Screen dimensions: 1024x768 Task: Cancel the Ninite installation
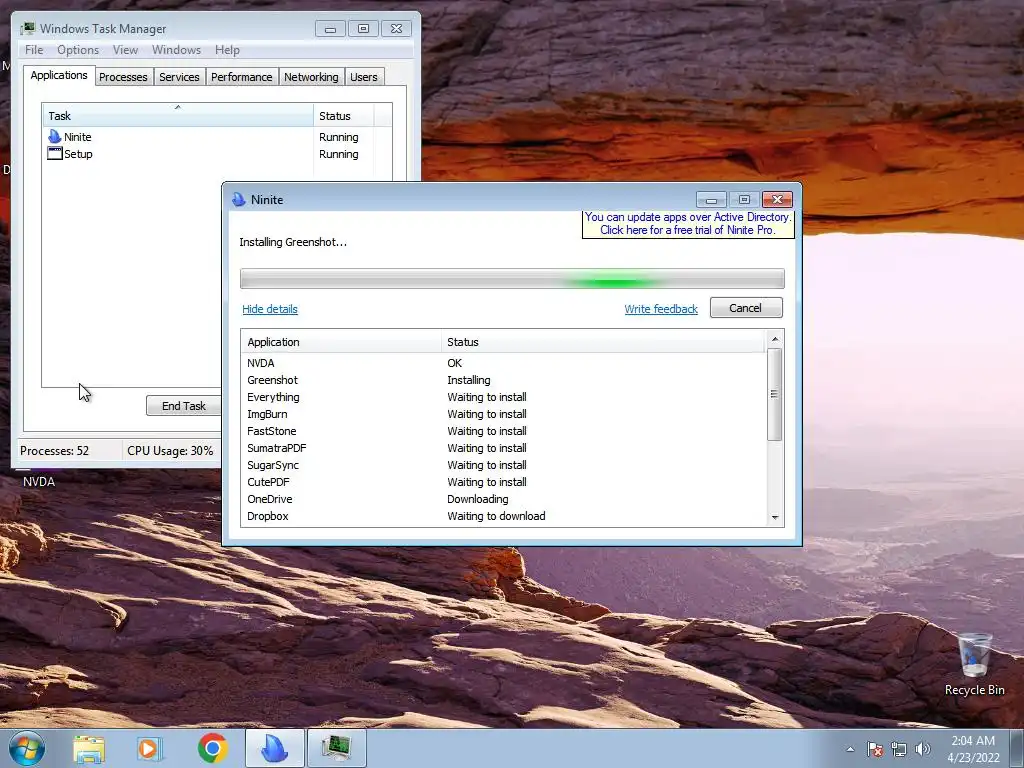coord(745,308)
